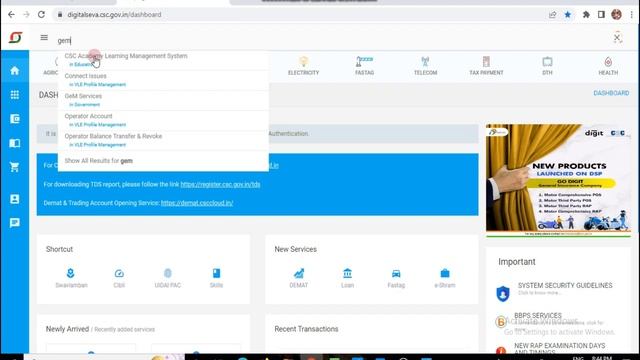Open the browser profile avatar
Image resolution: width=640 pixels, height=360 pixels.
pos(616,15)
